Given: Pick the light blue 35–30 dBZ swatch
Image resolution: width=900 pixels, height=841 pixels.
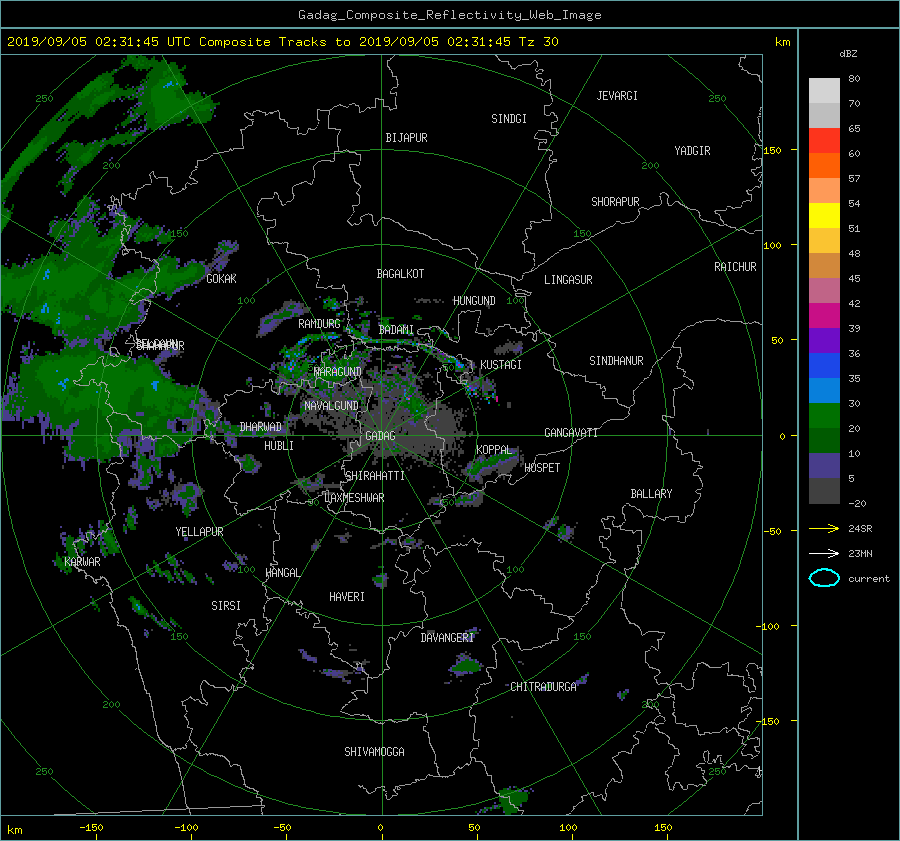Looking at the screenshot, I should tap(824, 390).
